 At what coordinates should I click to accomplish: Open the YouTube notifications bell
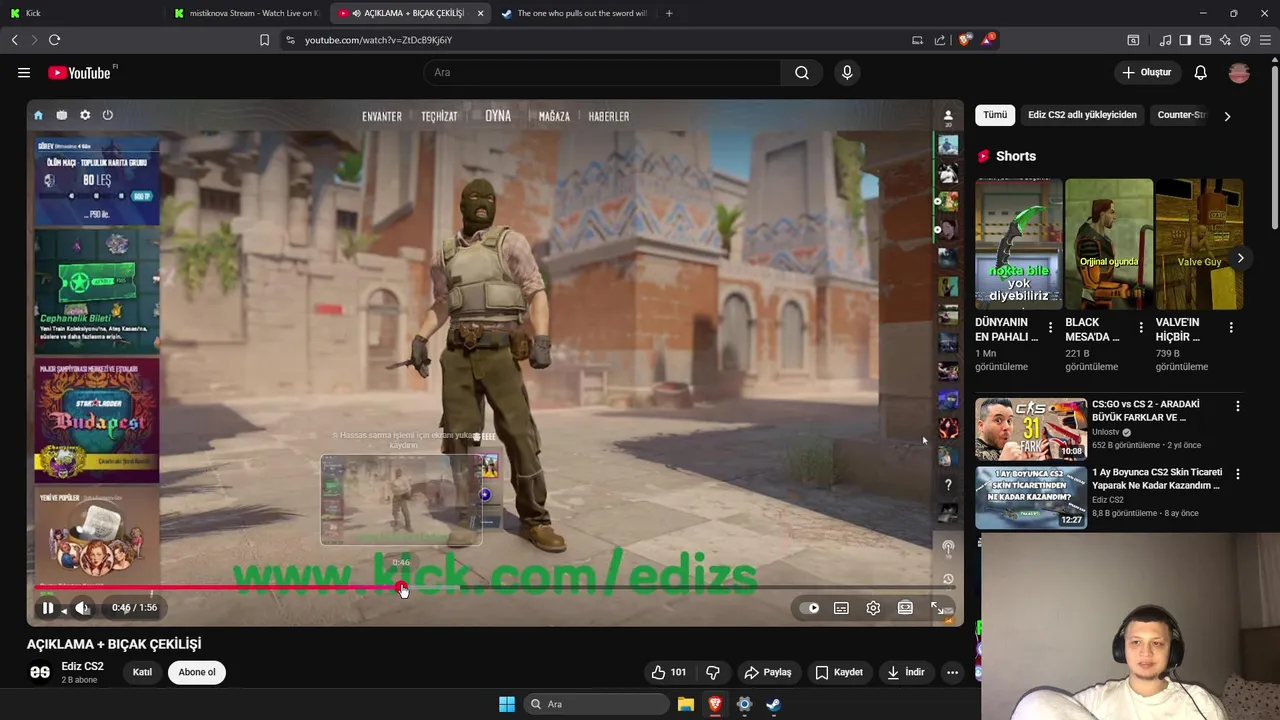coord(1201,72)
